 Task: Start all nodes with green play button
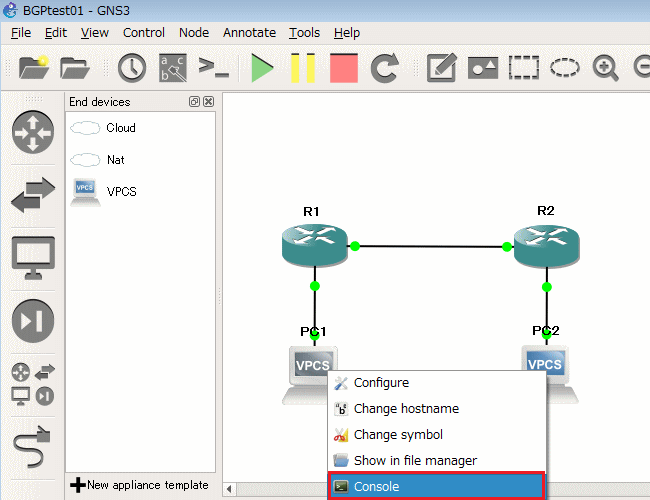tap(262, 68)
